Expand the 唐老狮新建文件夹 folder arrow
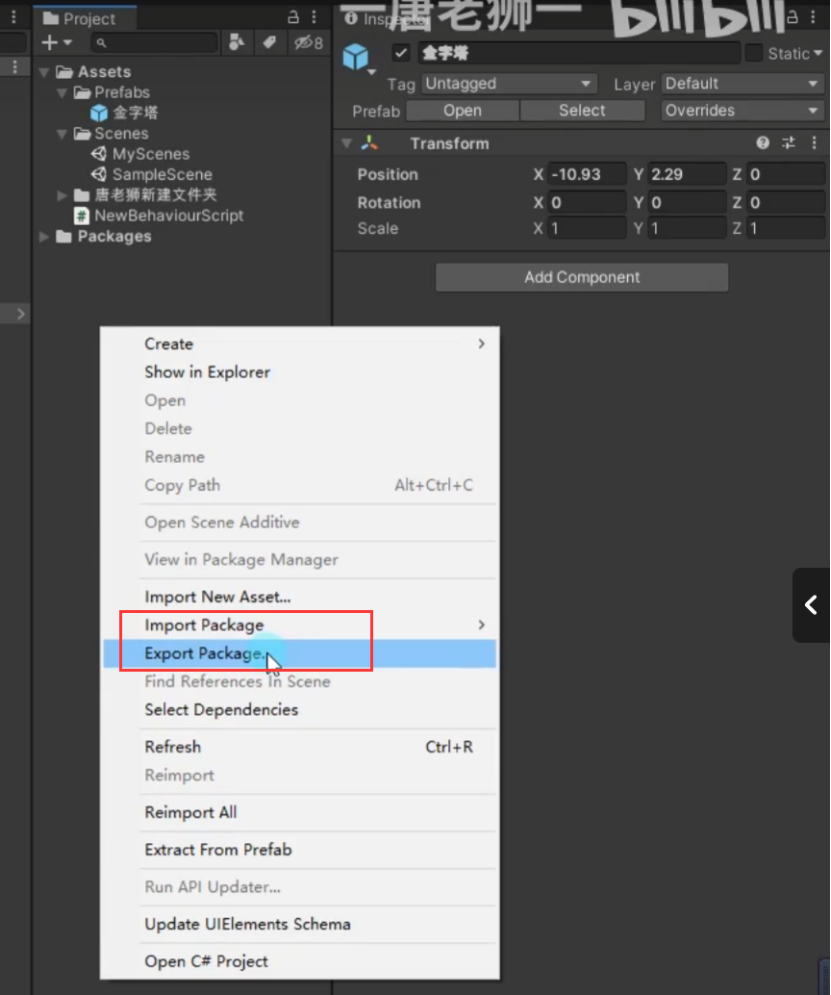 [x=62, y=195]
